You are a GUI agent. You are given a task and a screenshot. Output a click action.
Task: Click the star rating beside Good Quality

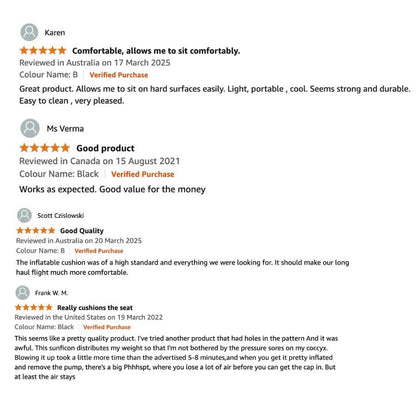point(36,230)
